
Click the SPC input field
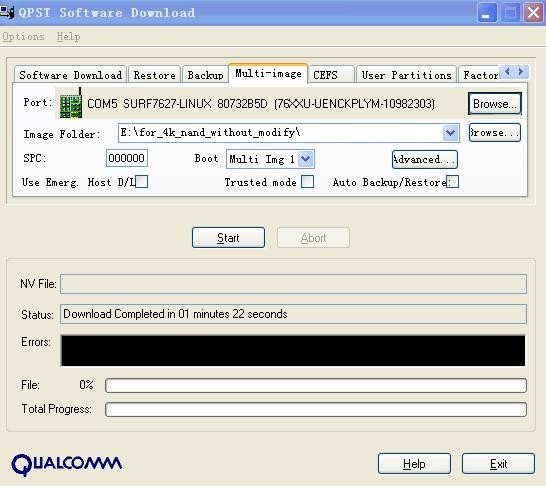click(x=127, y=158)
